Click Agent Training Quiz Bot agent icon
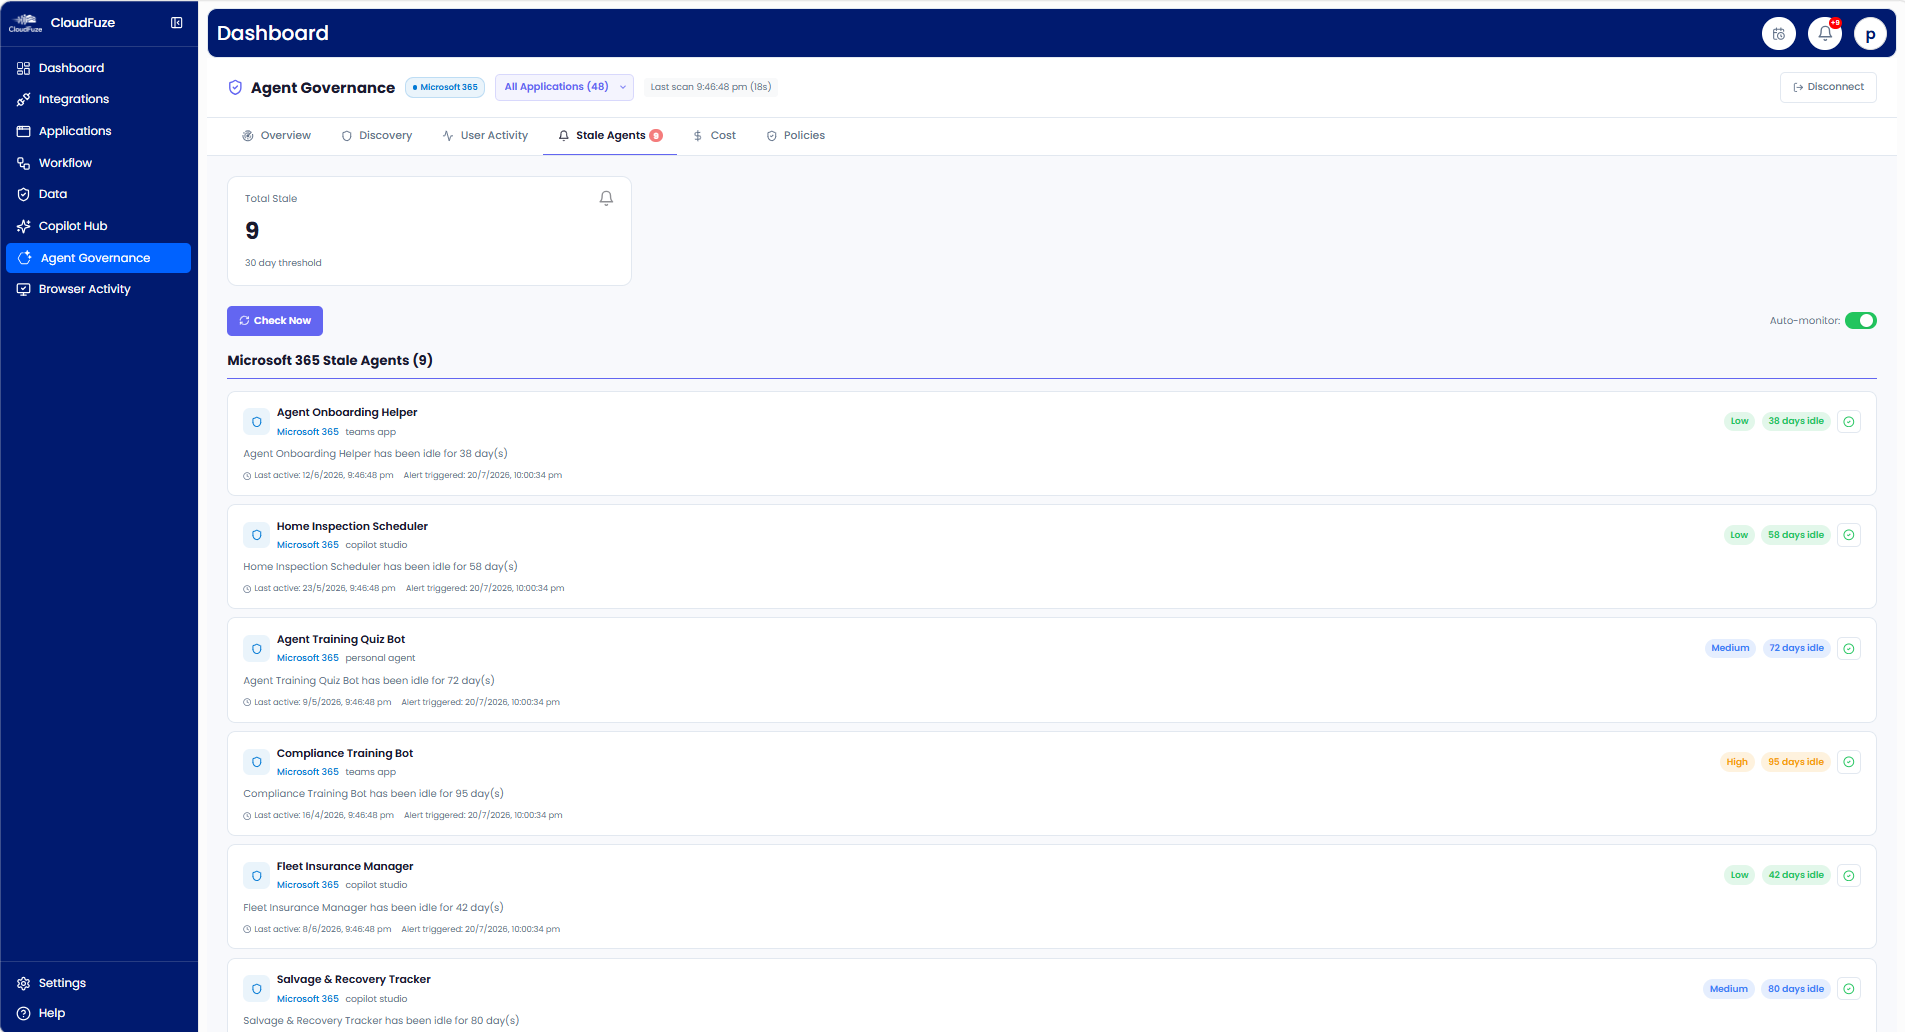The image size is (1905, 1032). 257,649
